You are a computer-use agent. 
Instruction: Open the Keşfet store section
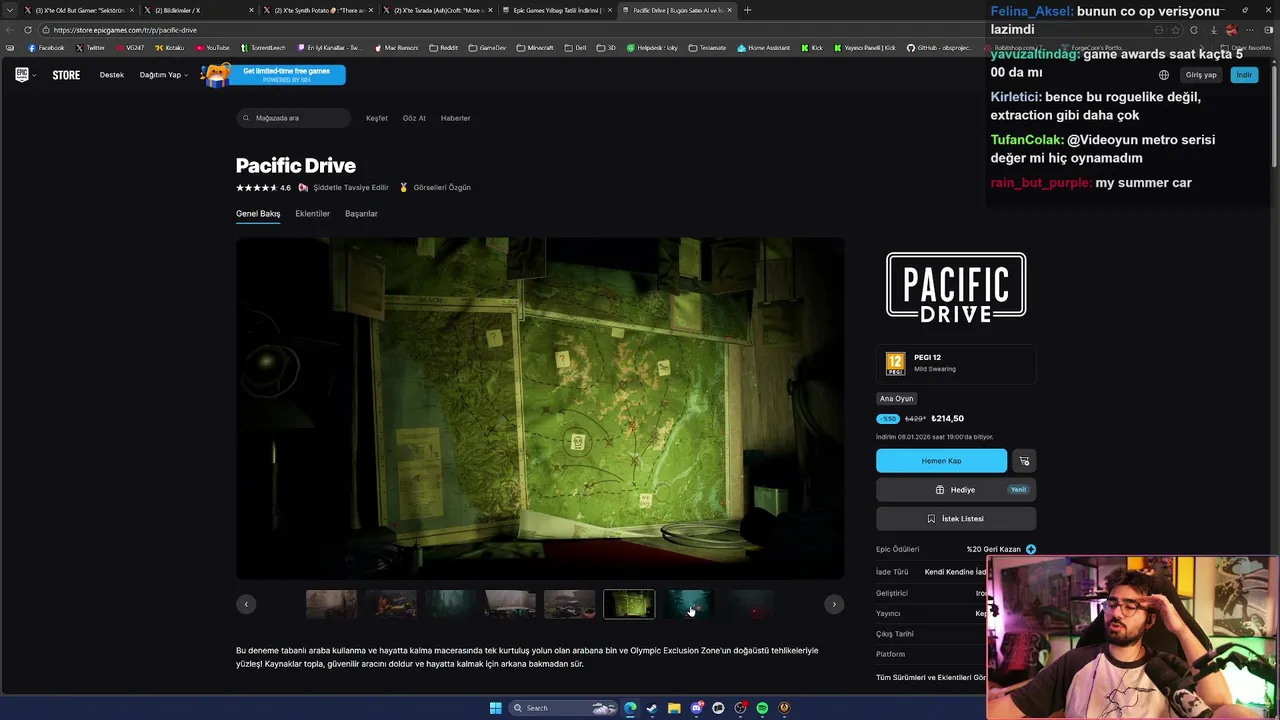coord(377,118)
